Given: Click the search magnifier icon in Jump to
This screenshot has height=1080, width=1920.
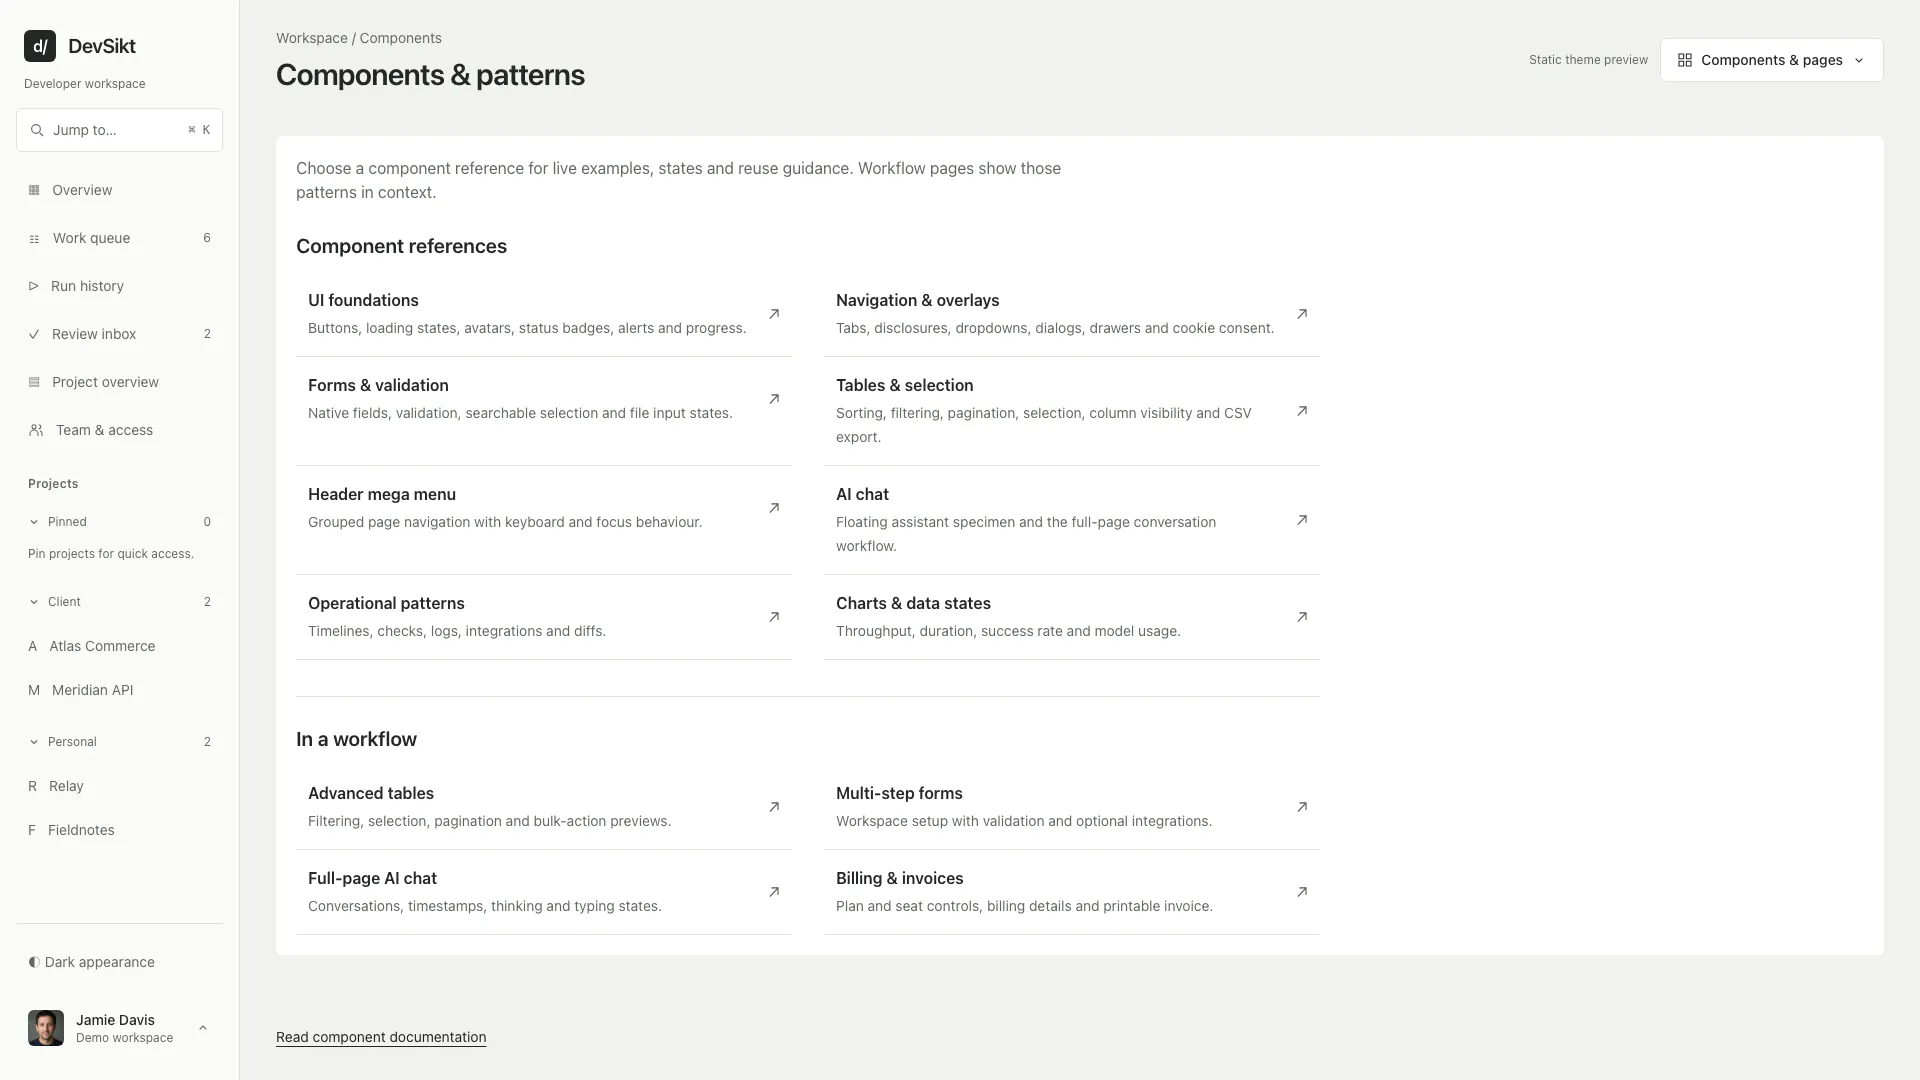Looking at the screenshot, I should coord(37,130).
